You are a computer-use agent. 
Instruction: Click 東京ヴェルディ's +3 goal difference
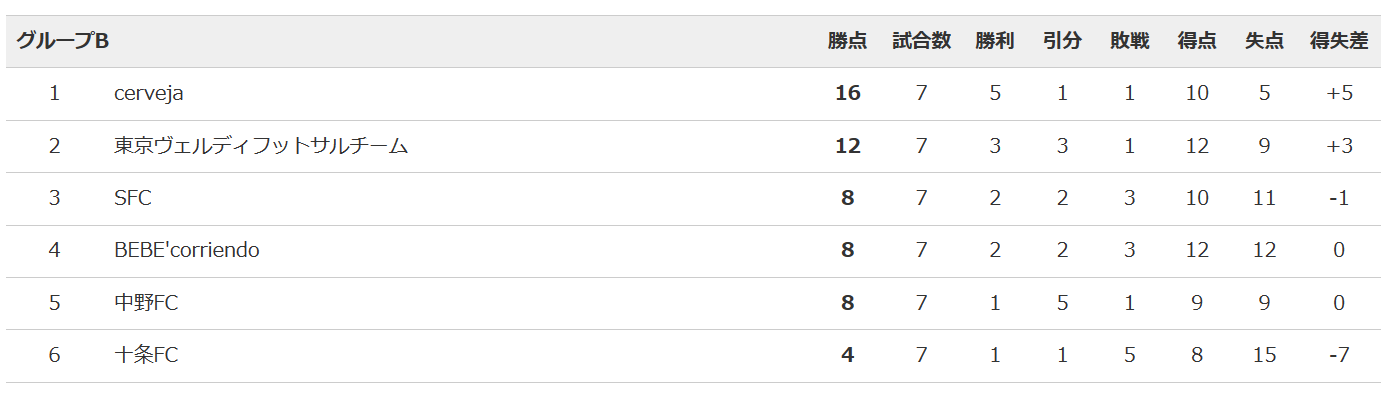1339,146
